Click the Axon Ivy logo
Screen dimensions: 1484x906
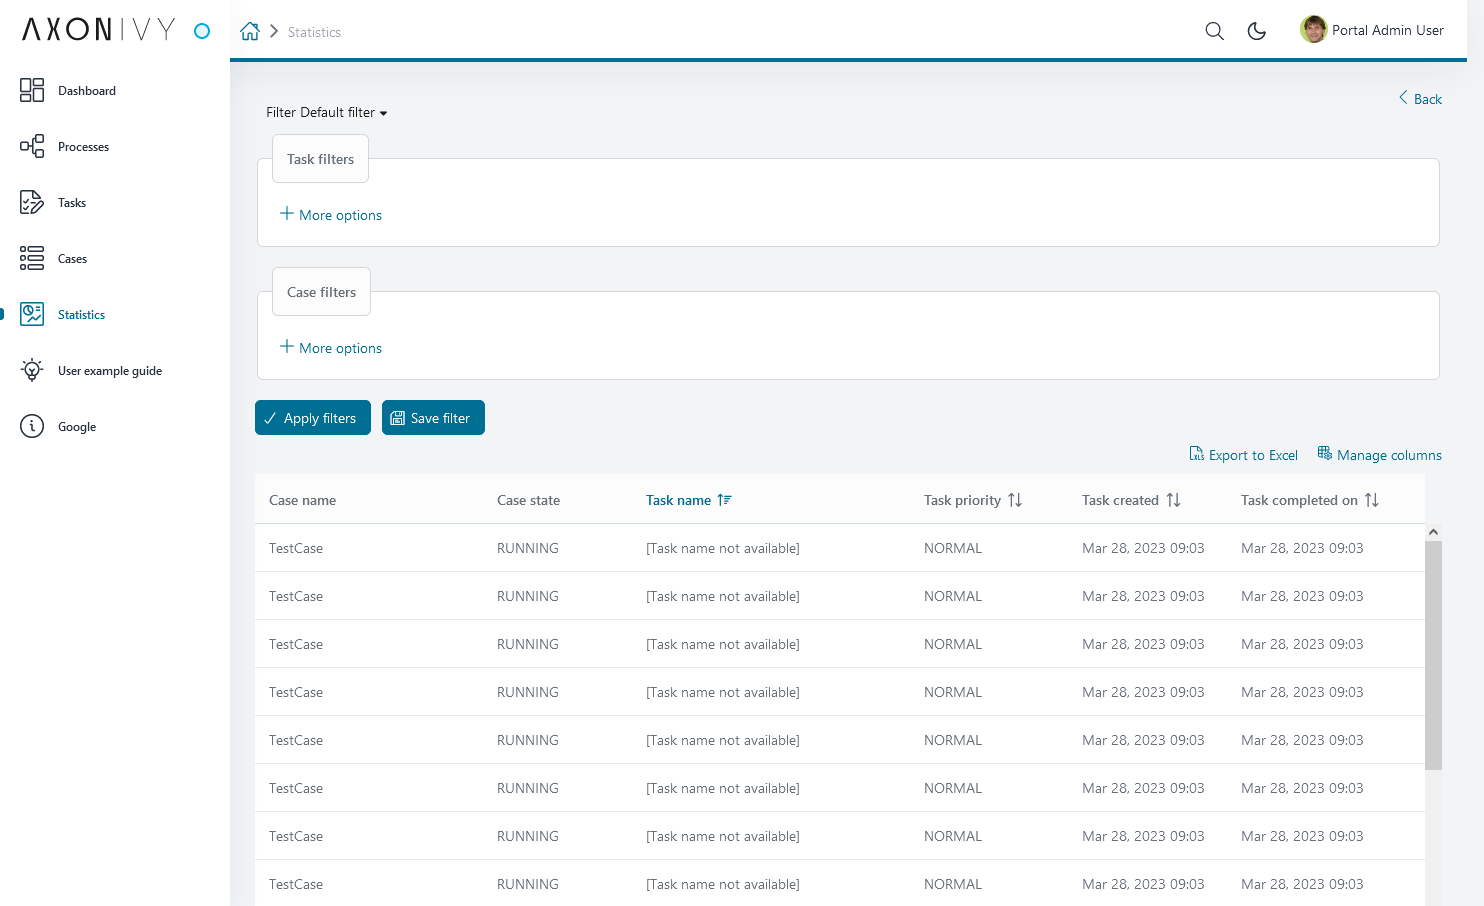point(99,30)
